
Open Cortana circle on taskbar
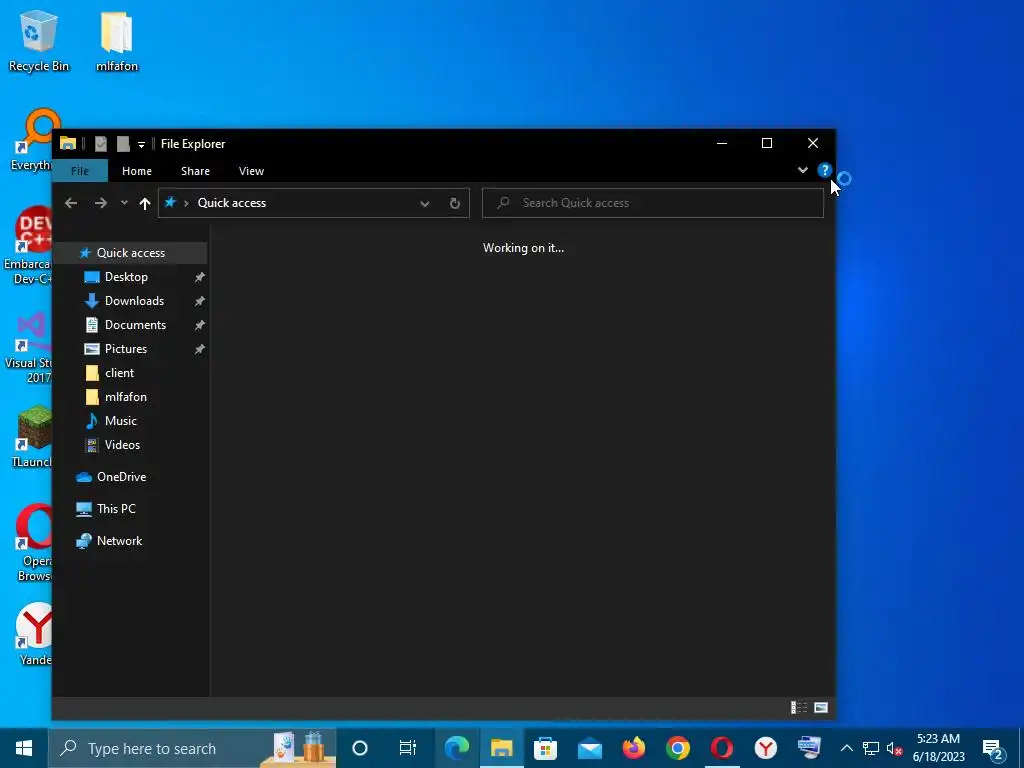pyautogui.click(x=360, y=748)
